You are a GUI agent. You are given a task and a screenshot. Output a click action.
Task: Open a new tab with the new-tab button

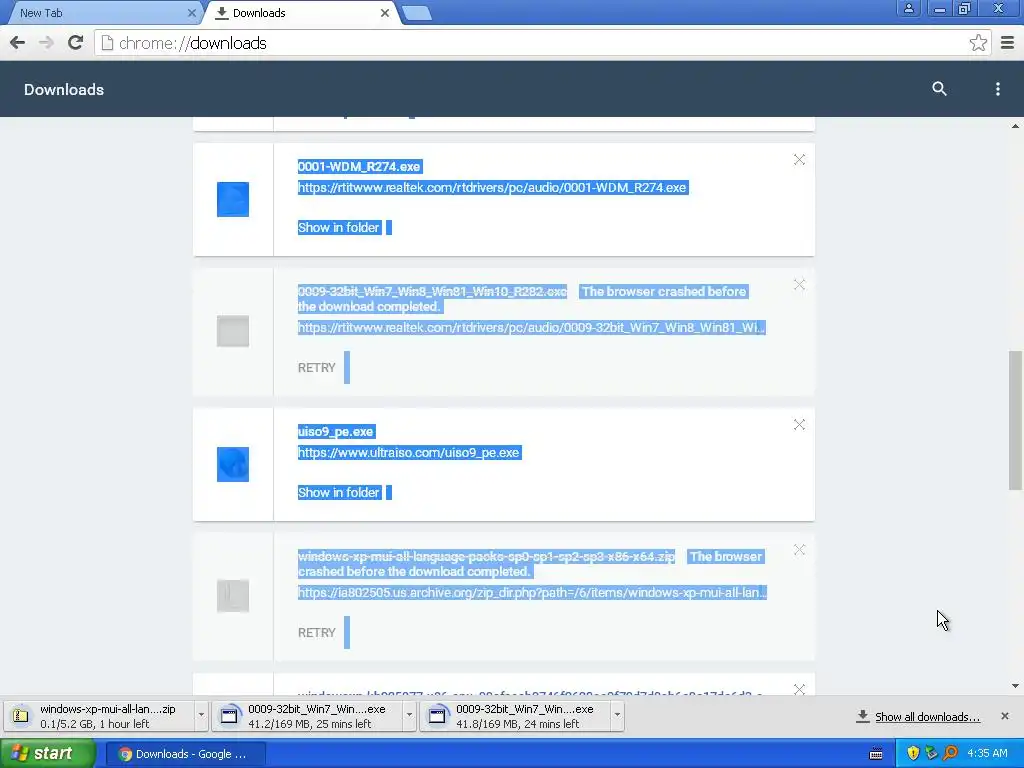417,13
